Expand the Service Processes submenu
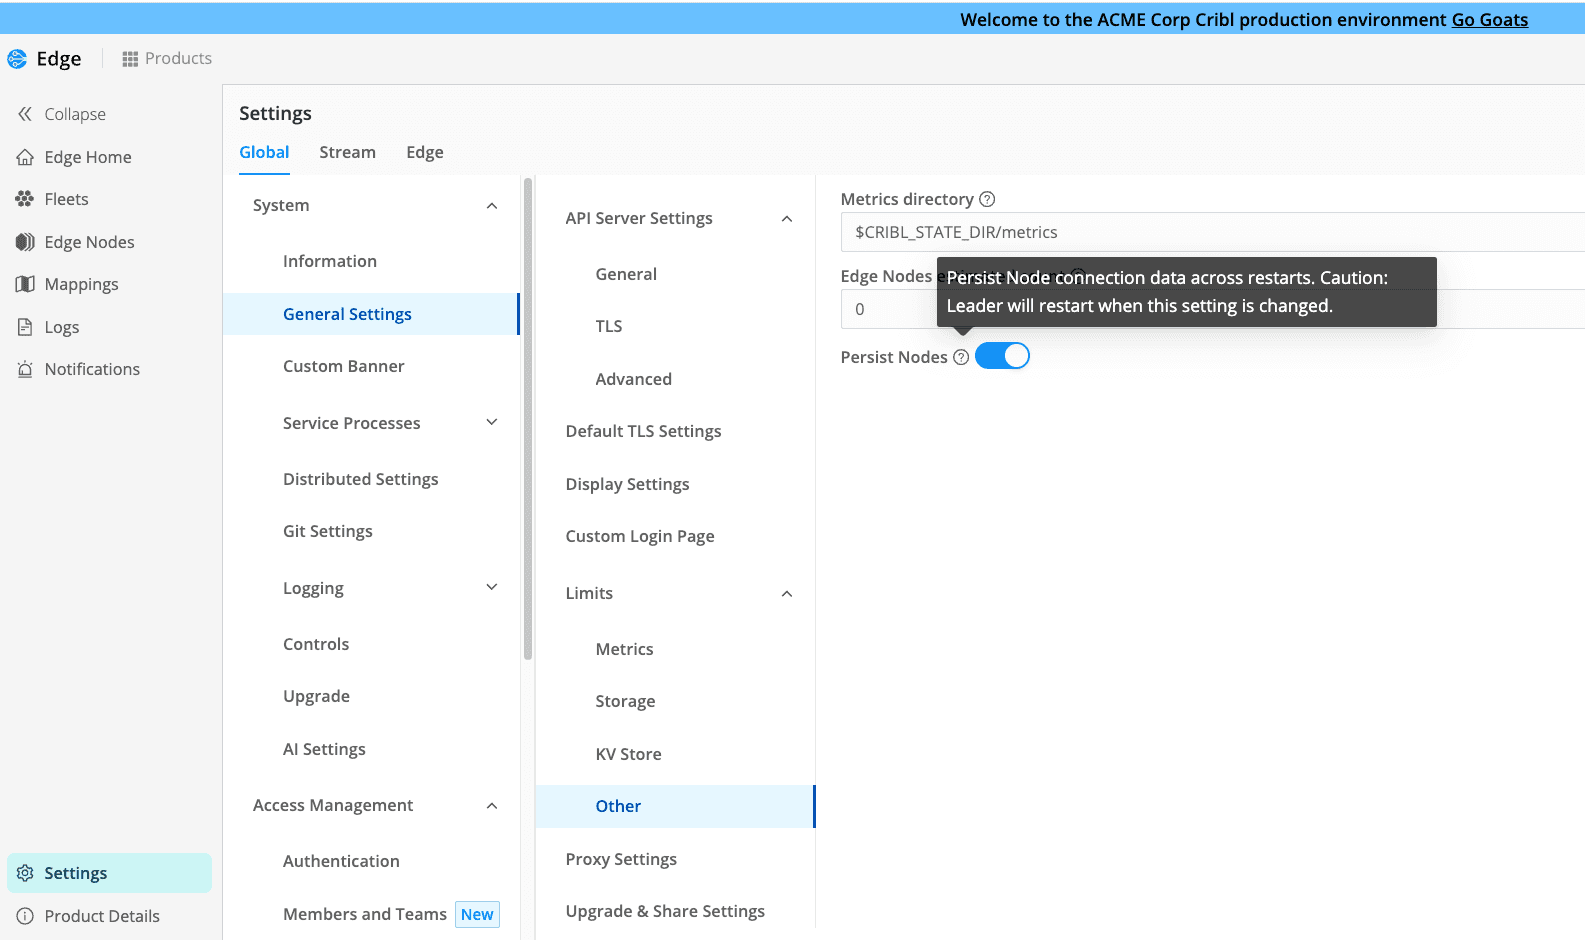This screenshot has width=1585, height=940. (491, 423)
